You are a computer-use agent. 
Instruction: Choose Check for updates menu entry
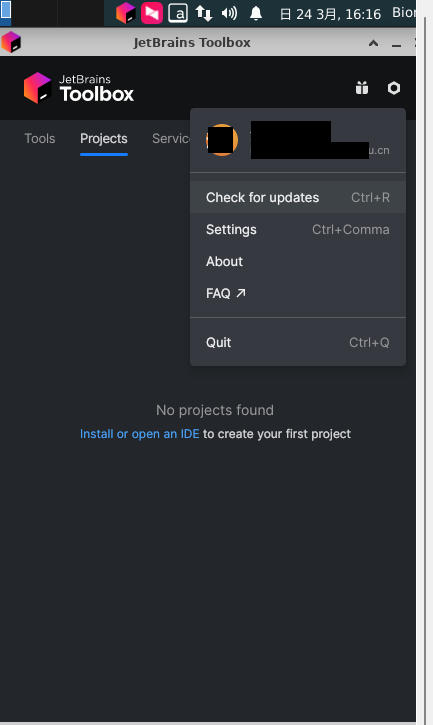coord(298,197)
